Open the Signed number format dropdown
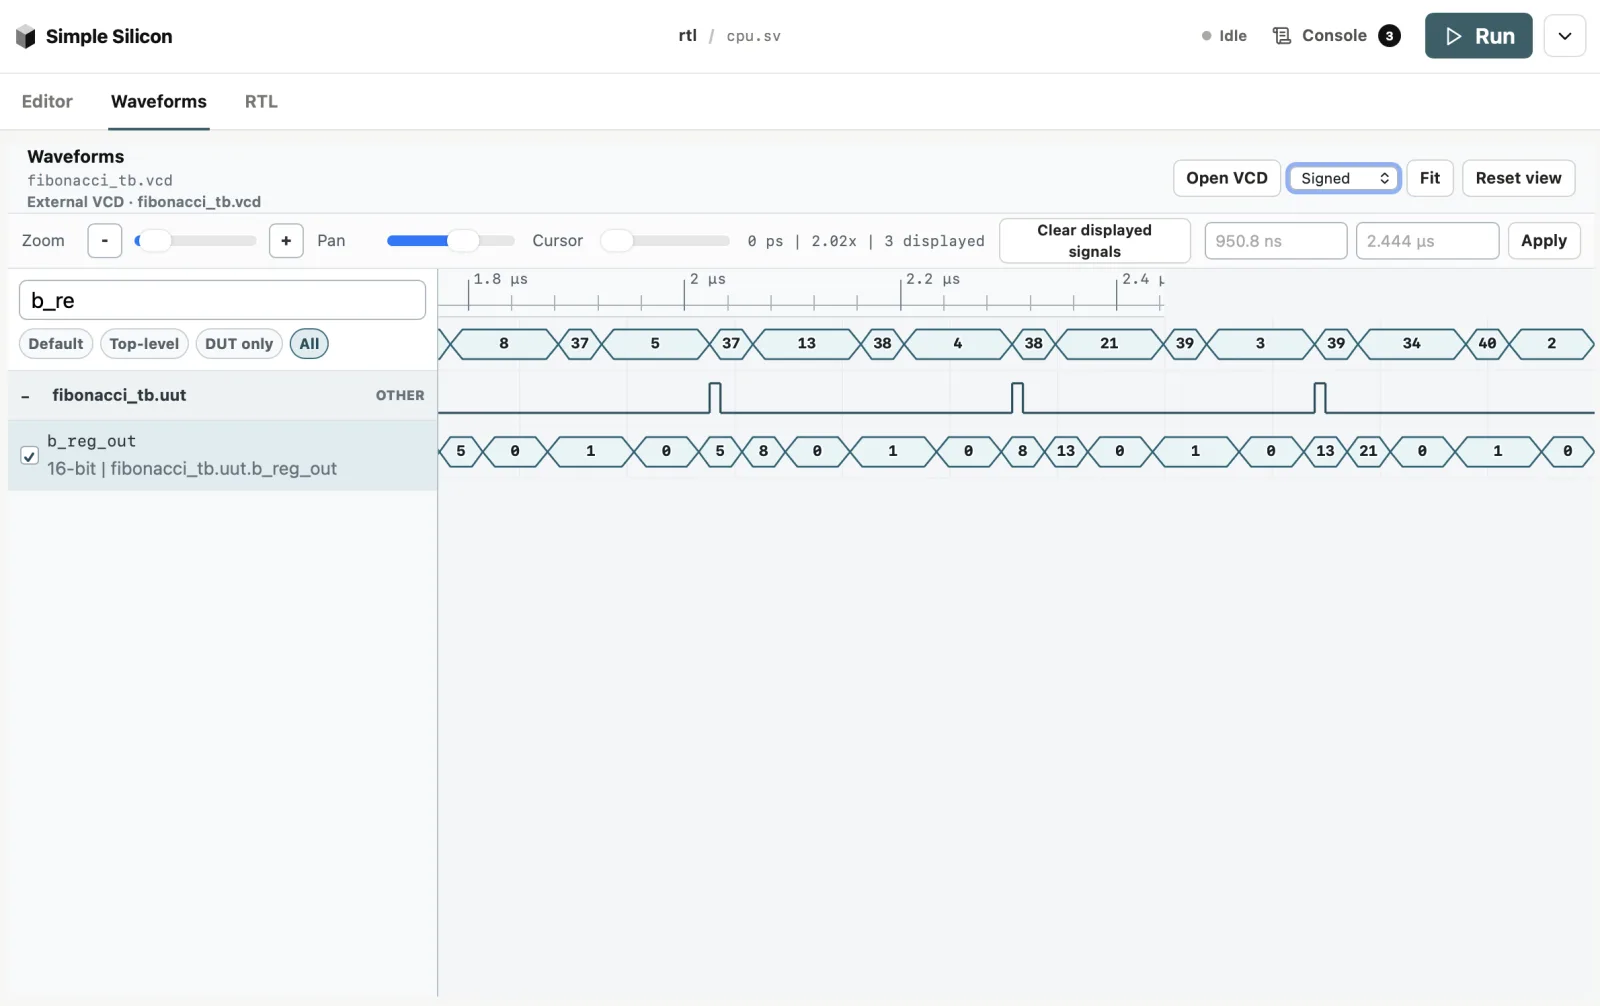1600x1006 pixels. (1343, 178)
